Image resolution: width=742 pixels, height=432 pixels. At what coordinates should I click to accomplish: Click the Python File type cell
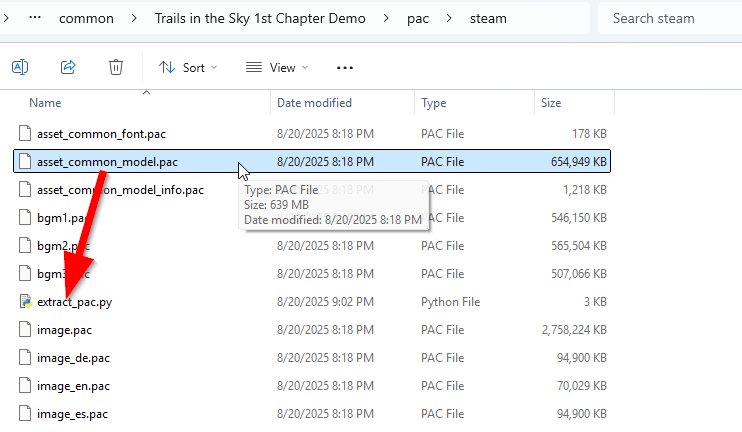tap(450, 302)
